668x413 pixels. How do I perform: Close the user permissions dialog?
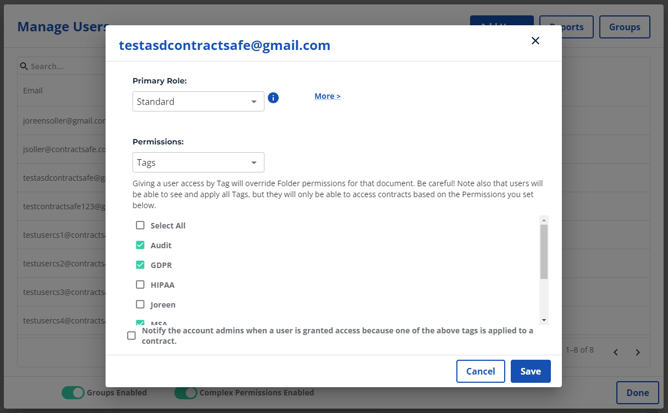[x=535, y=40]
